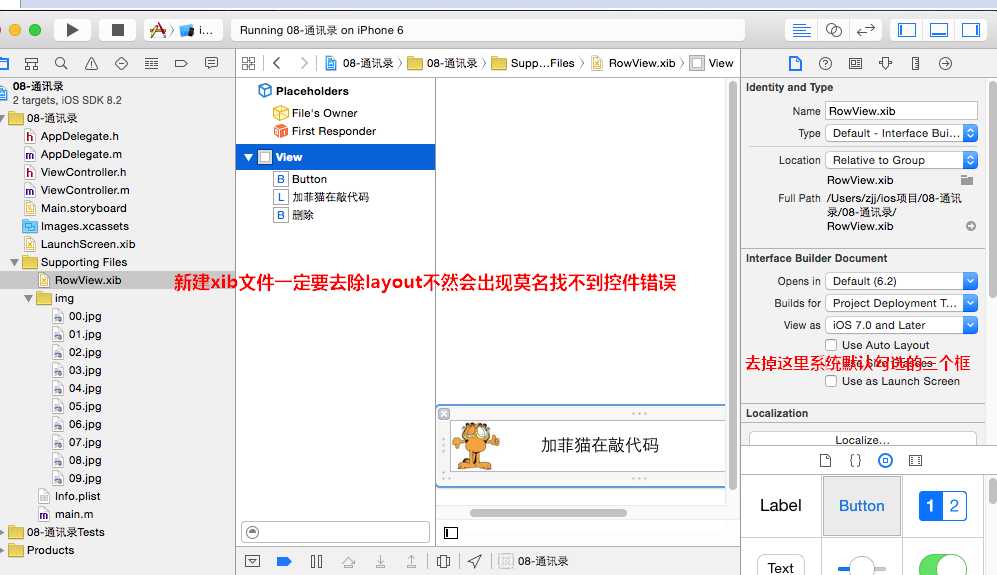
Task: Show the Quick Help inspector
Action: [825, 64]
